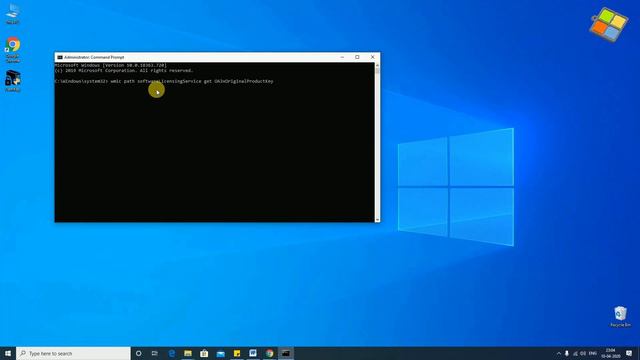This screenshot has height=360, width=640.
Task: Open the Recycle Bin on the desktop
Action: [x=620, y=316]
